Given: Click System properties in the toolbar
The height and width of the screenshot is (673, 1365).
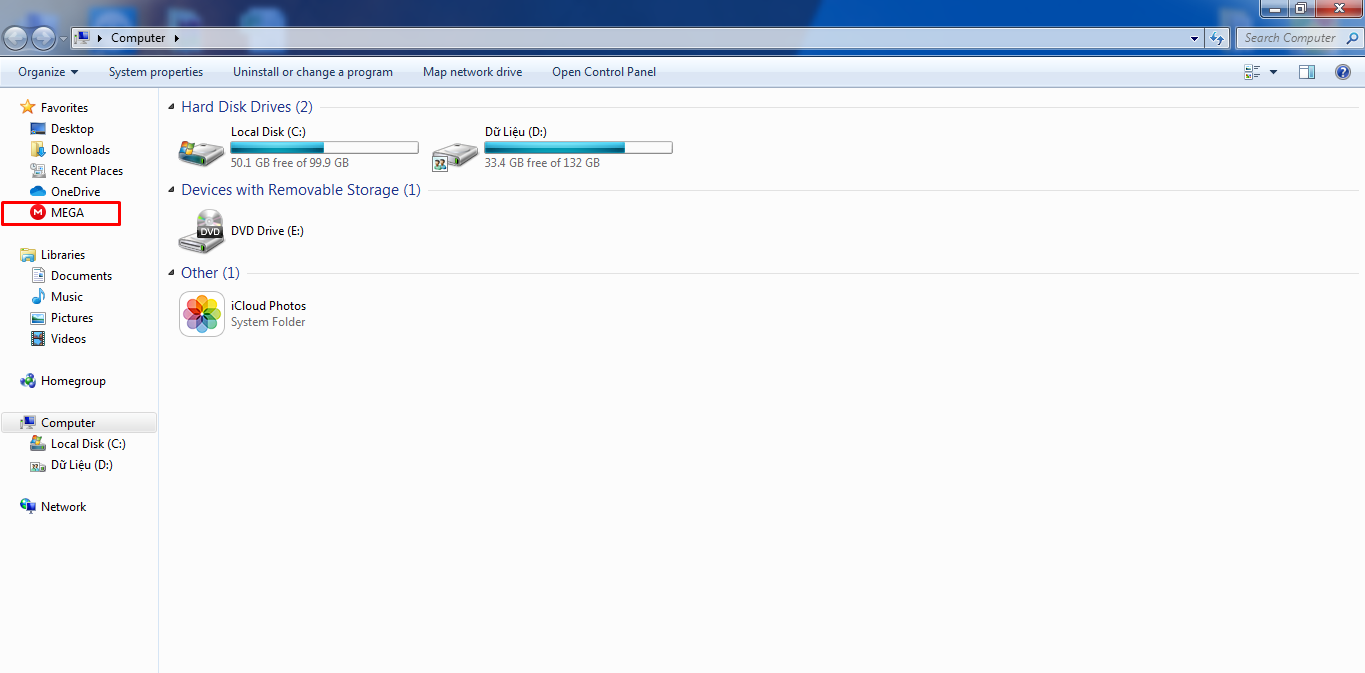Looking at the screenshot, I should pos(156,72).
